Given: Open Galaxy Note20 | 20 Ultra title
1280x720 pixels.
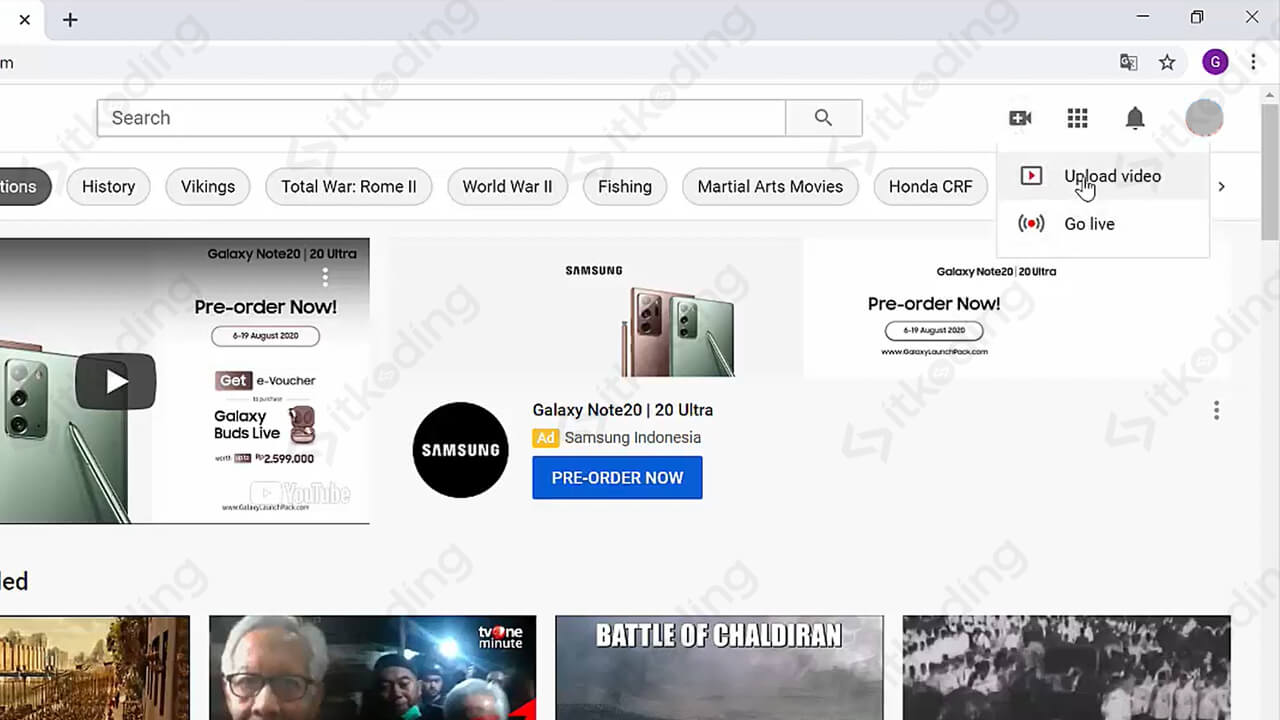Looking at the screenshot, I should tap(622, 410).
